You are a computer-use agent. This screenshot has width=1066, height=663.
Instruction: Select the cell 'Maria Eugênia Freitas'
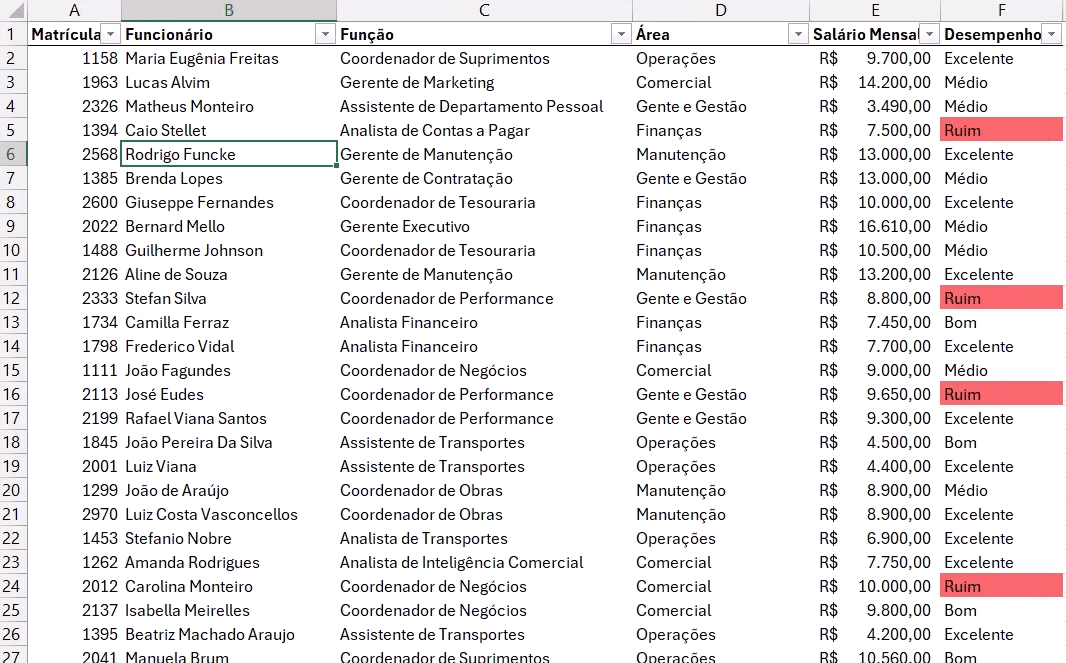pyautogui.click(x=229, y=58)
